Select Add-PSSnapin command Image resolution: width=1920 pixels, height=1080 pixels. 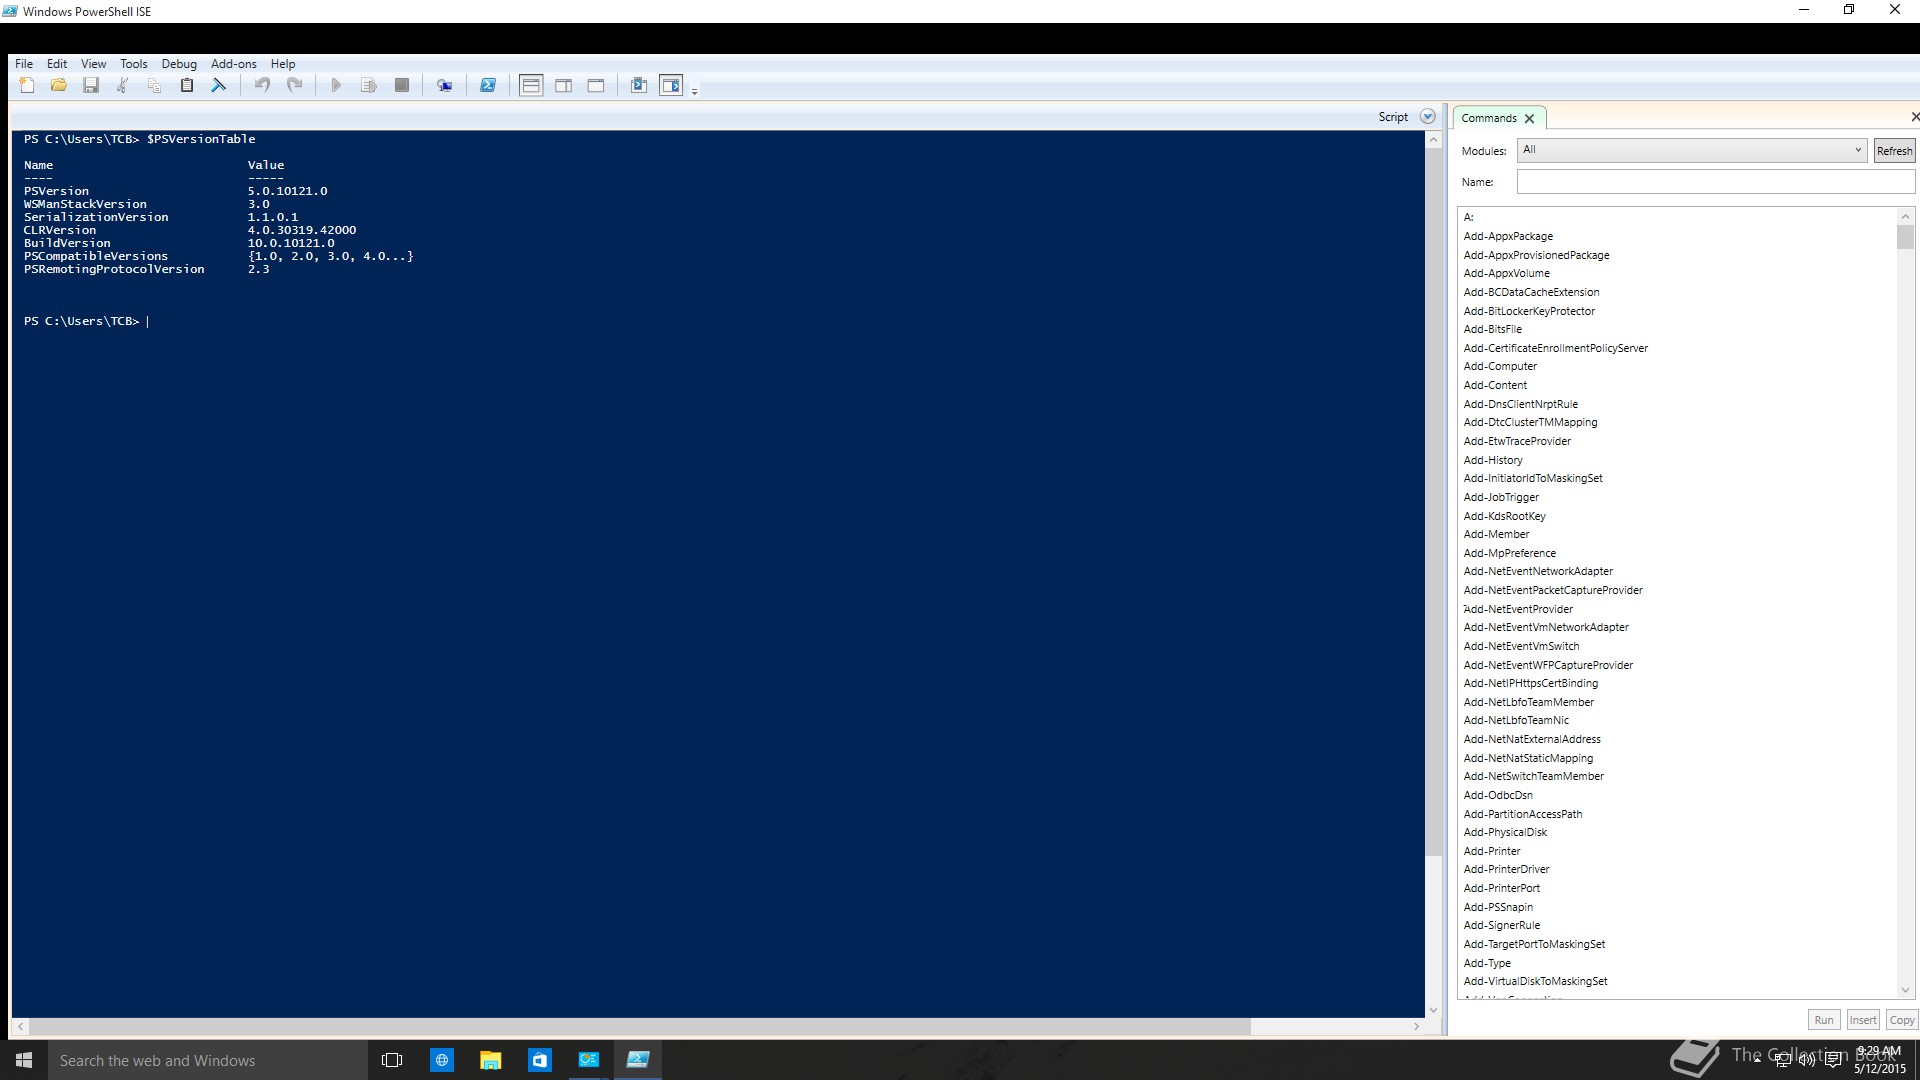coord(1498,907)
